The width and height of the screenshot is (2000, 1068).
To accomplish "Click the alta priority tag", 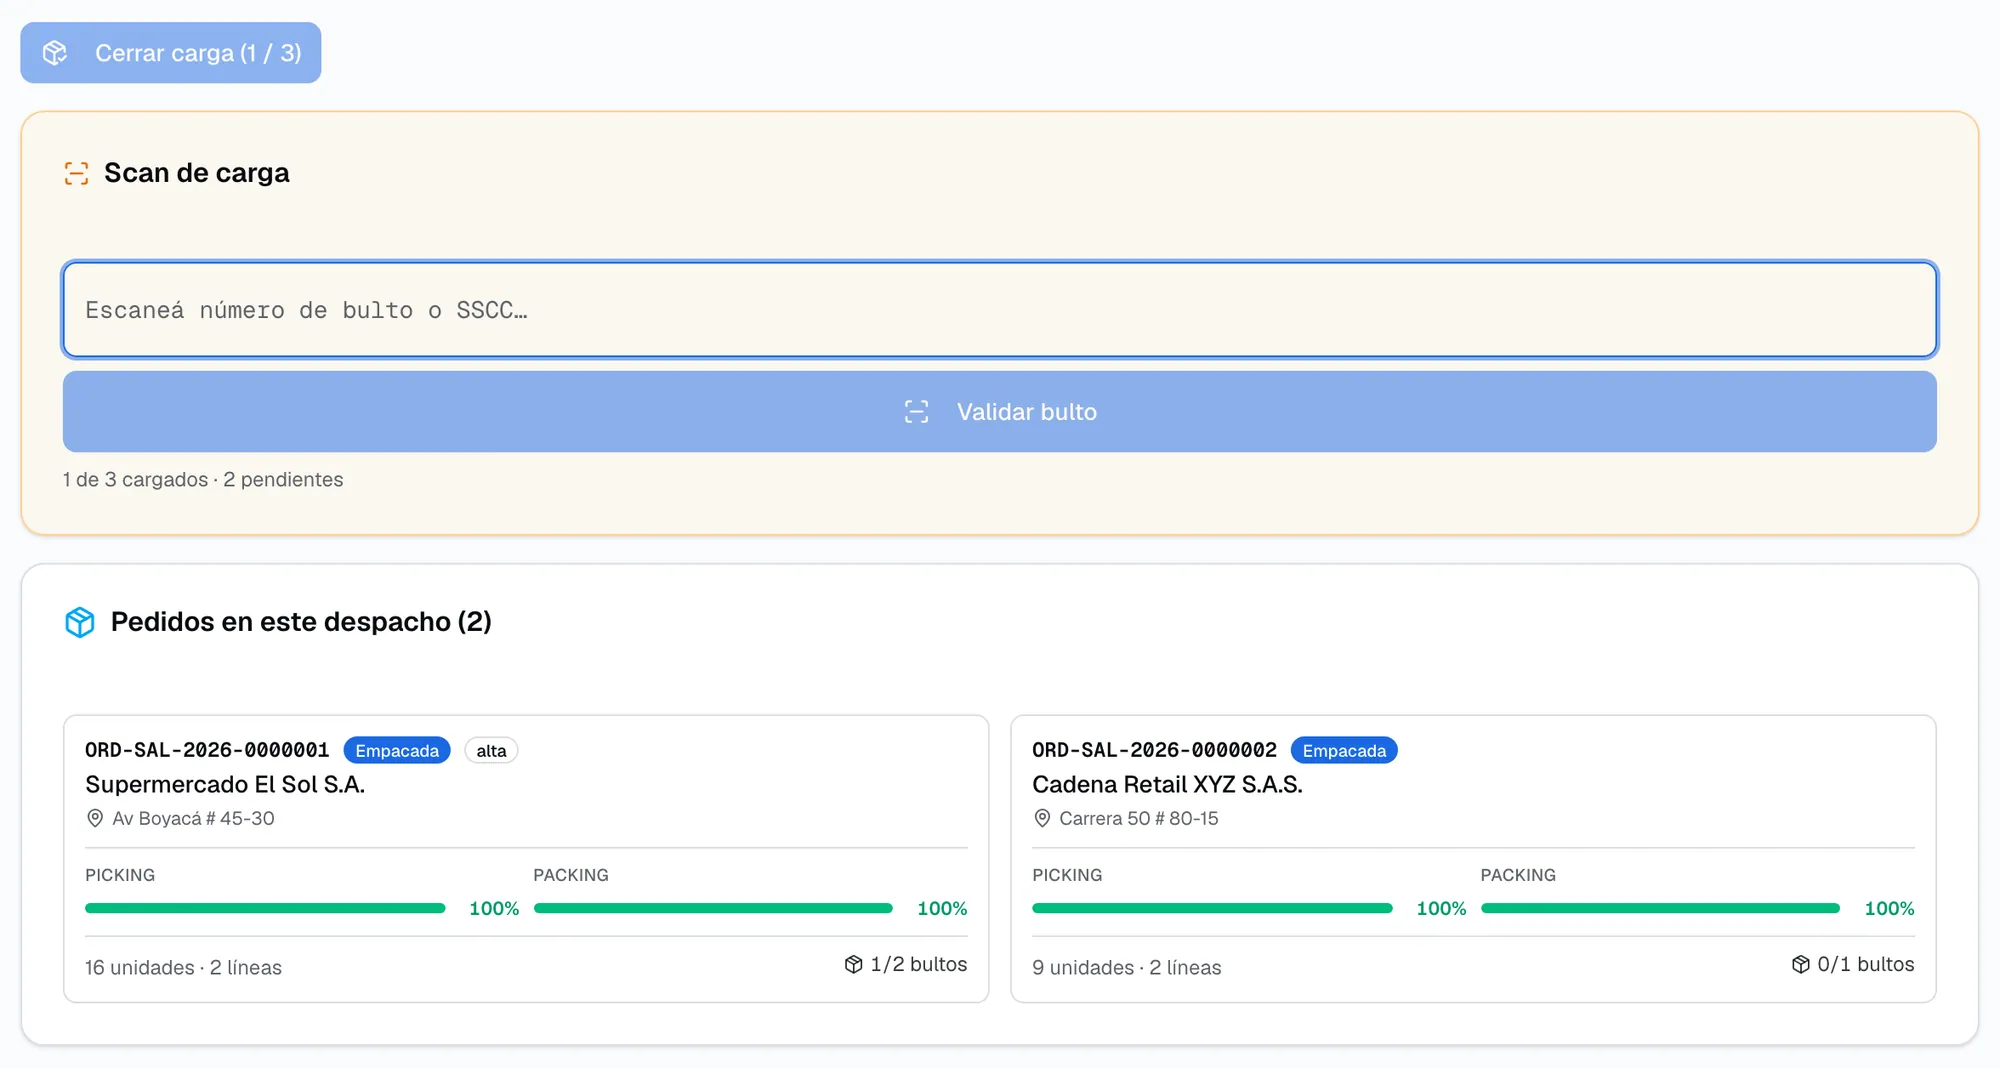I will (x=491, y=750).
